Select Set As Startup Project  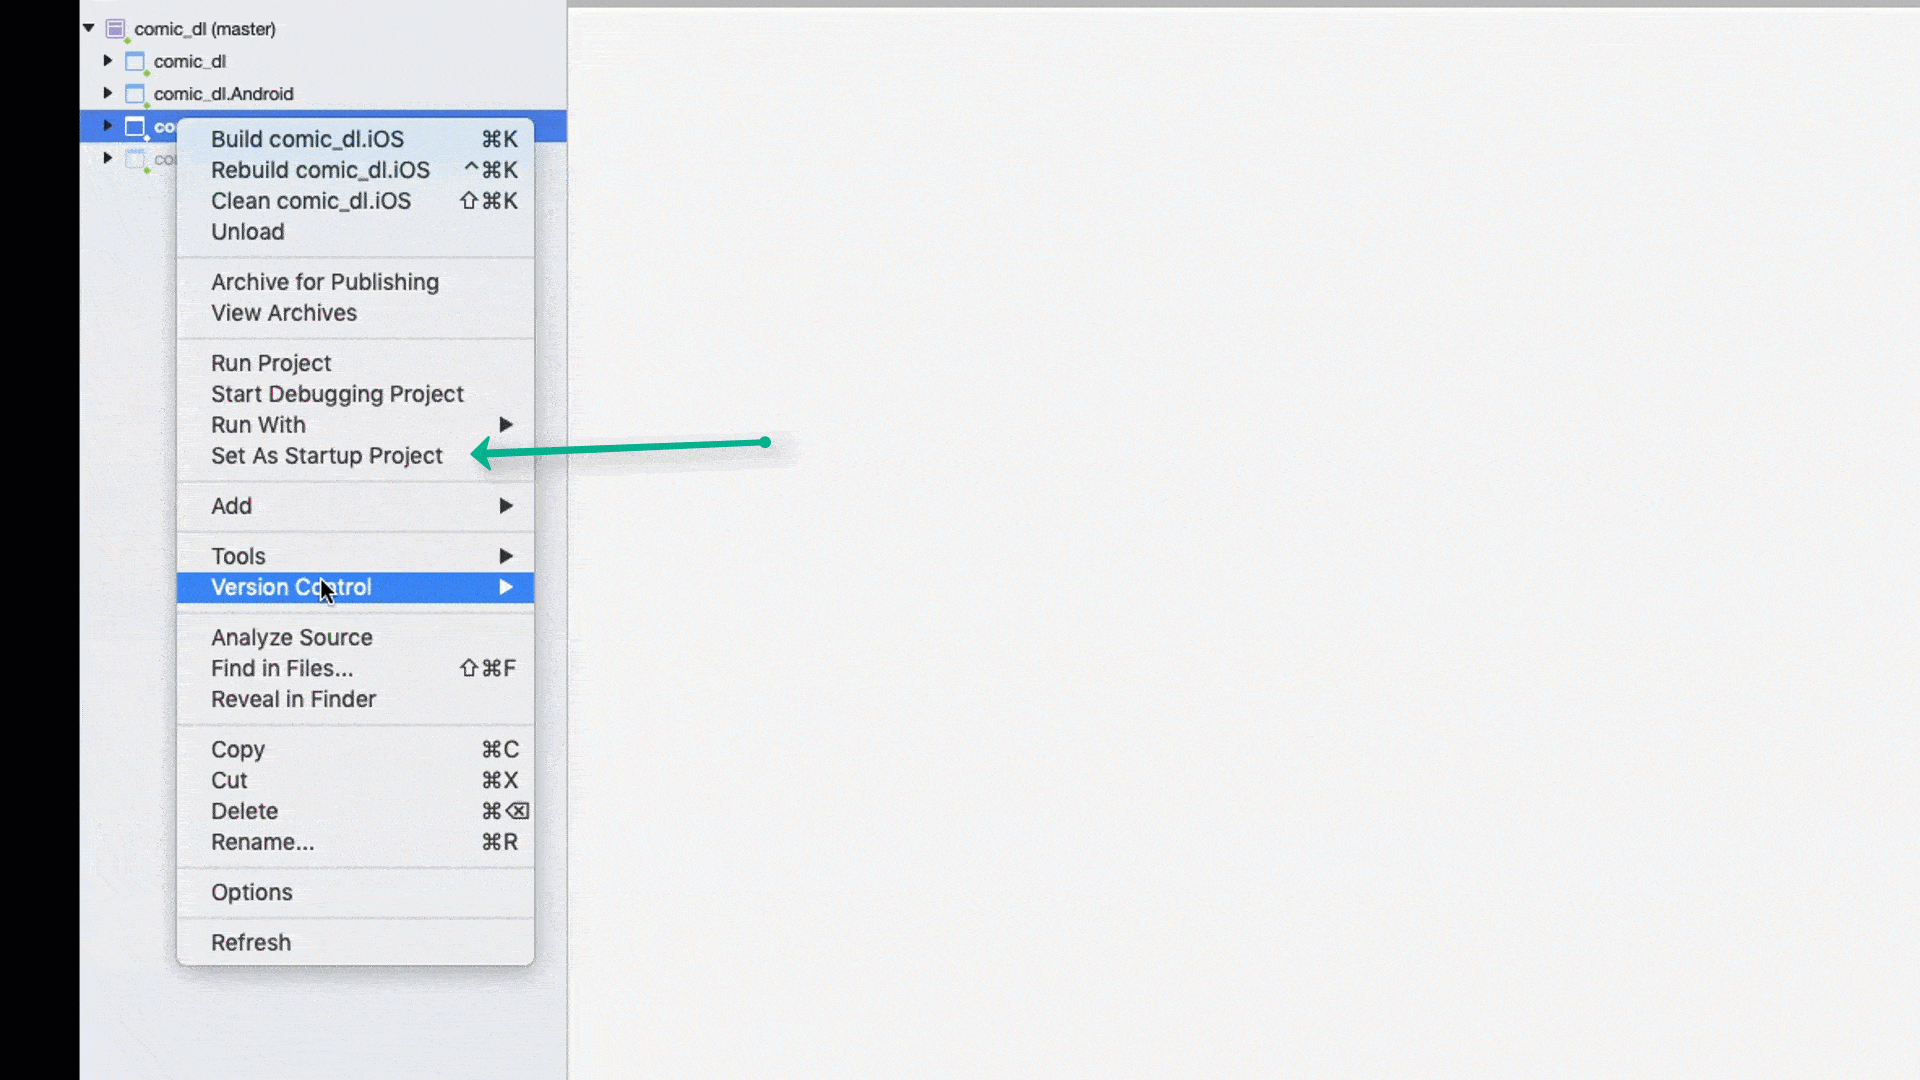[326, 456]
